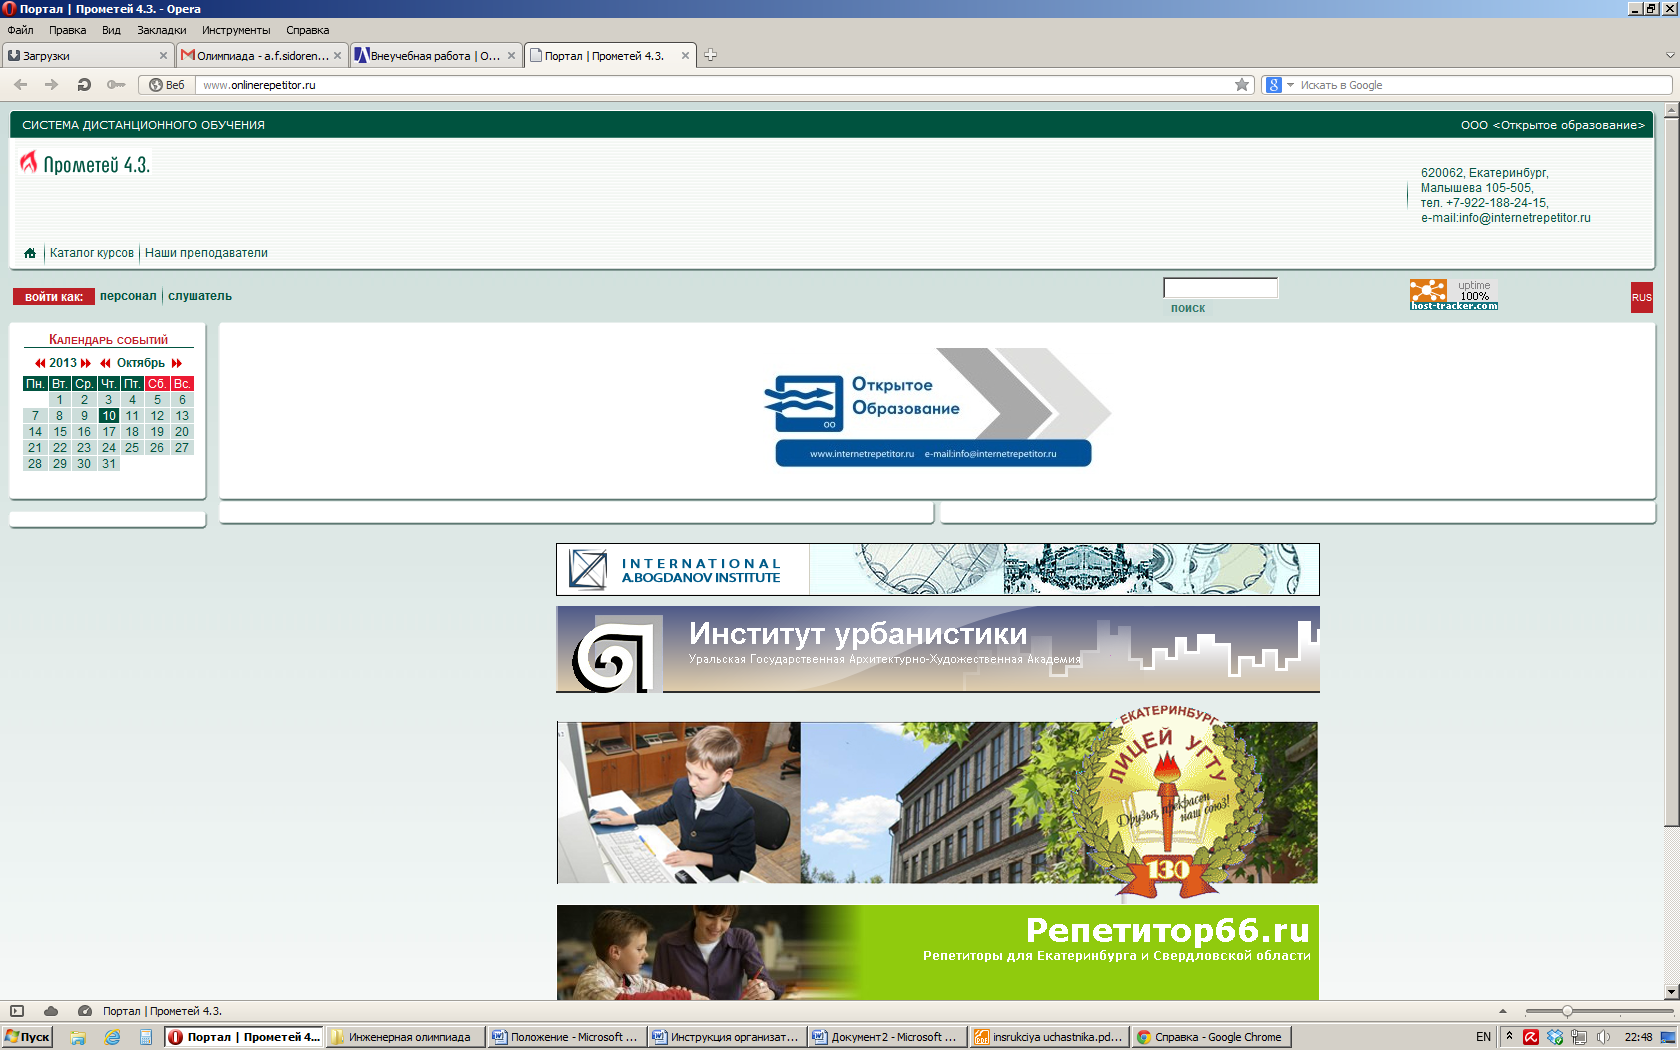Screen dimensions: 1680x1050
Task: Switch to Справка - Google Chrome taskbar item
Action: [1213, 1037]
